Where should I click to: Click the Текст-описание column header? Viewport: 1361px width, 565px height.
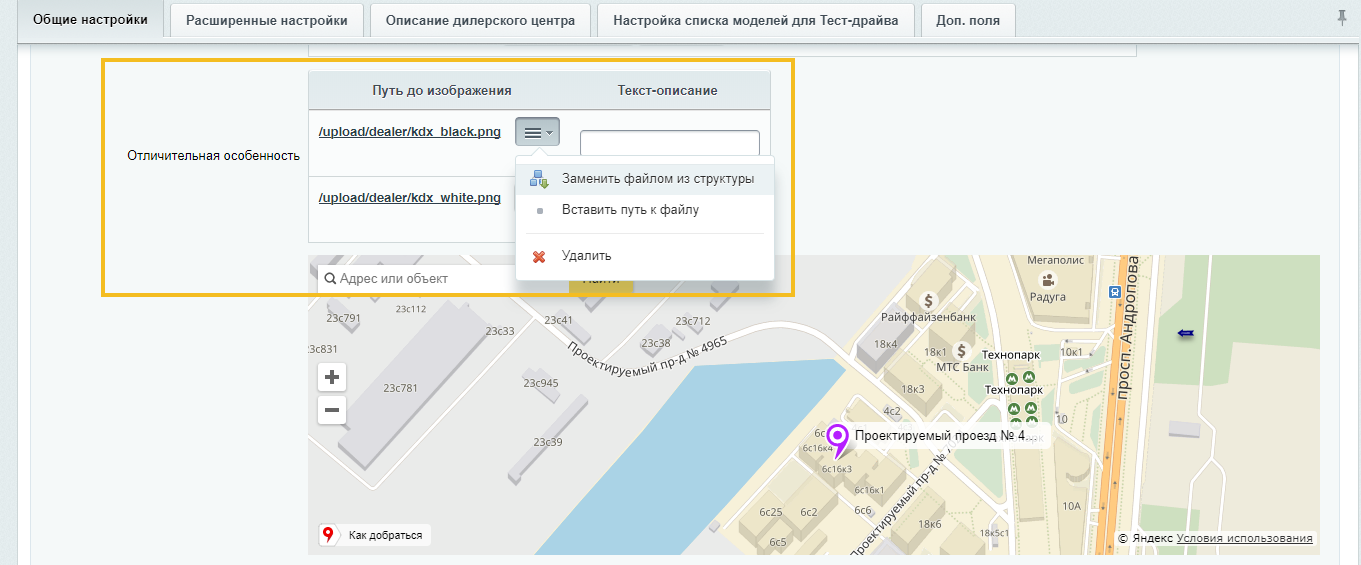click(668, 91)
